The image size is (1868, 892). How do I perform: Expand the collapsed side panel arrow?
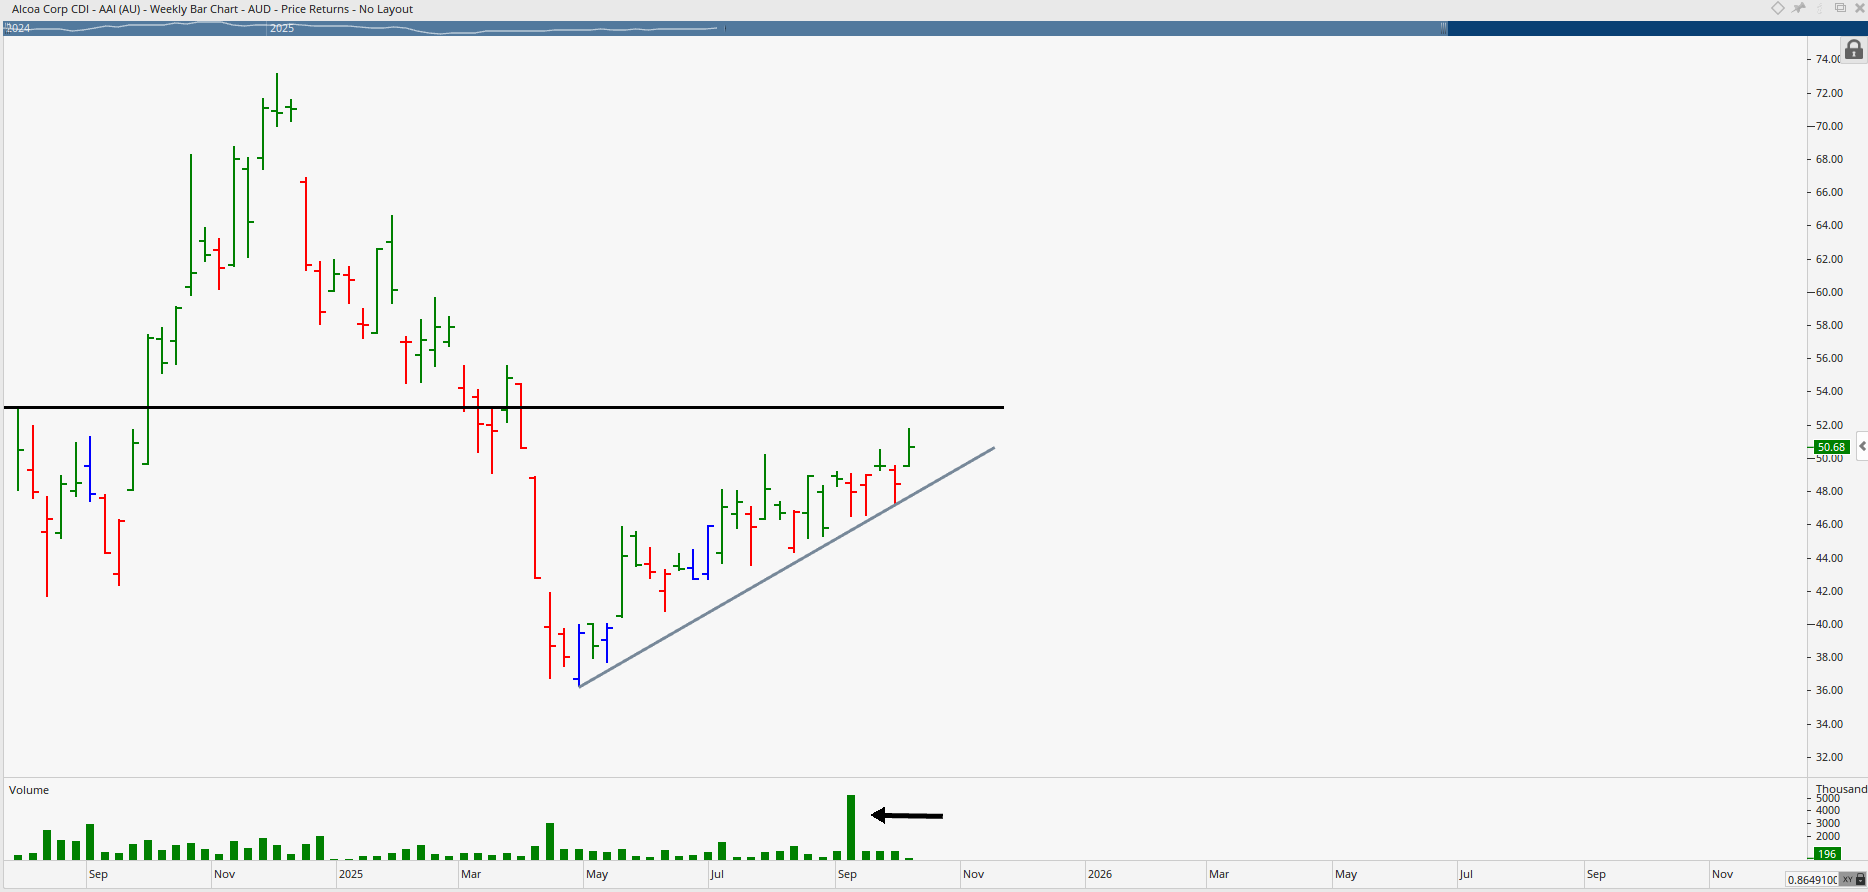point(1861,446)
